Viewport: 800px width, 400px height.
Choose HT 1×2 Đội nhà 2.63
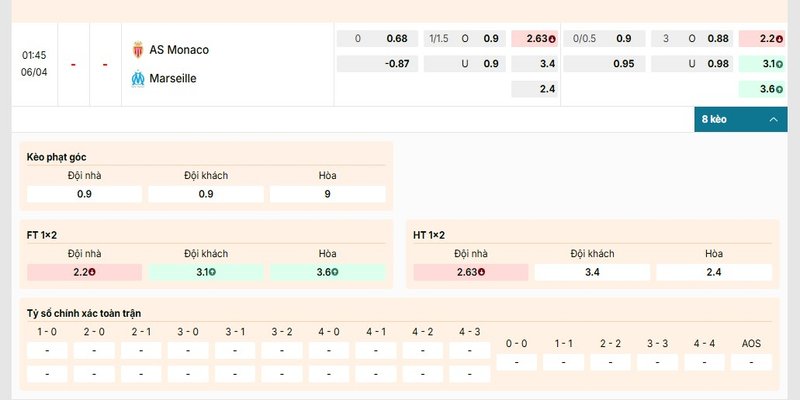[x=471, y=272]
